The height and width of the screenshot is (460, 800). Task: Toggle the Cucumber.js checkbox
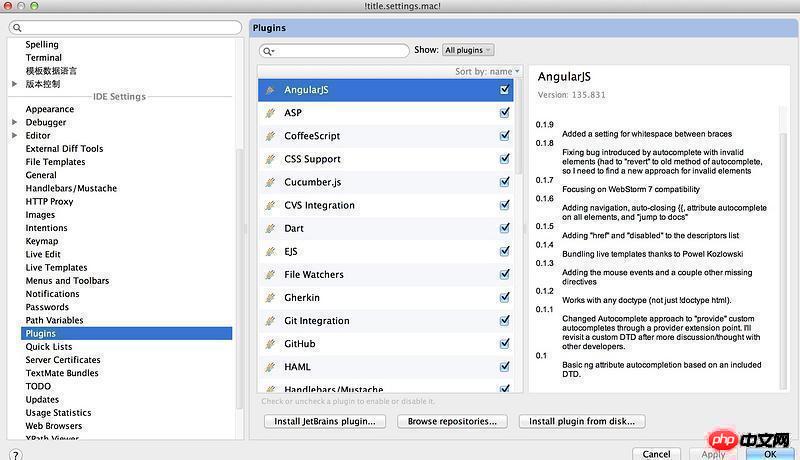tap(505, 182)
